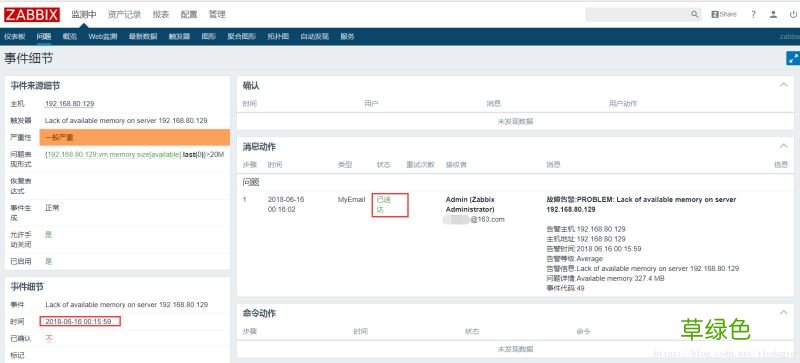Viewport: 800px width, 363px height.
Task: Collapse the 消息动作 section
Action: pos(784,147)
